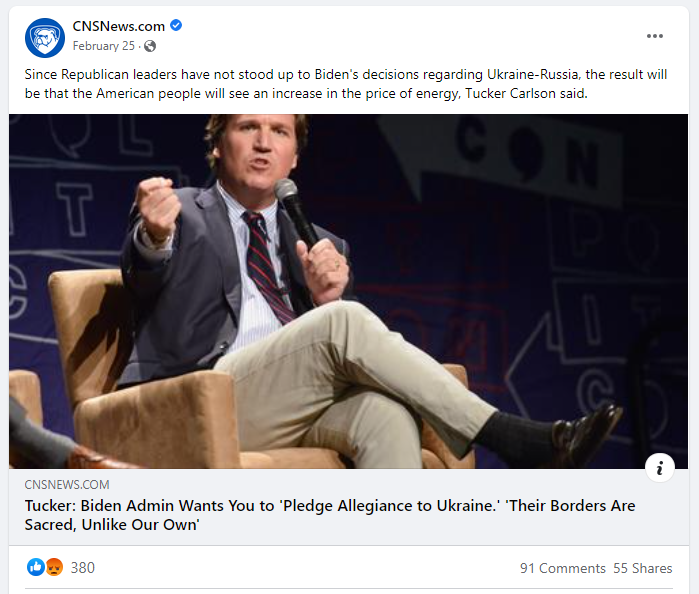Open the three-dot post options menu

click(655, 36)
